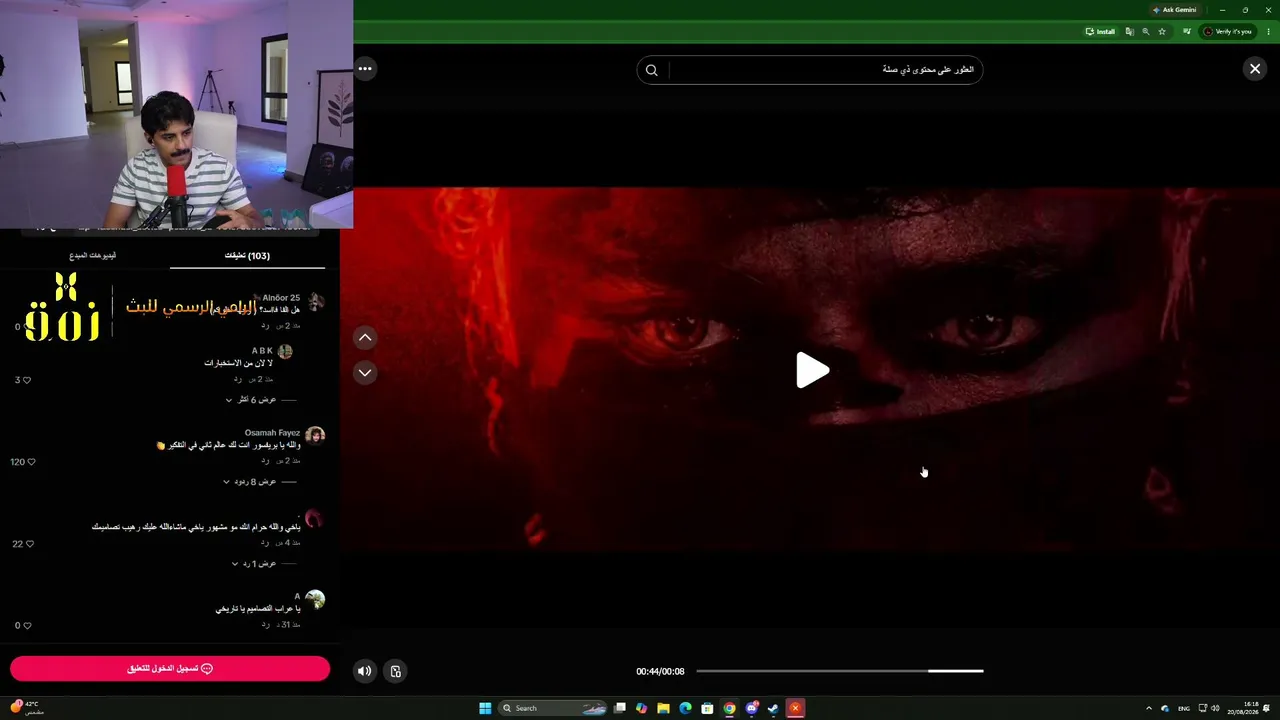Go to previous video with up arrow
The image size is (1280, 720).
[x=365, y=338]
